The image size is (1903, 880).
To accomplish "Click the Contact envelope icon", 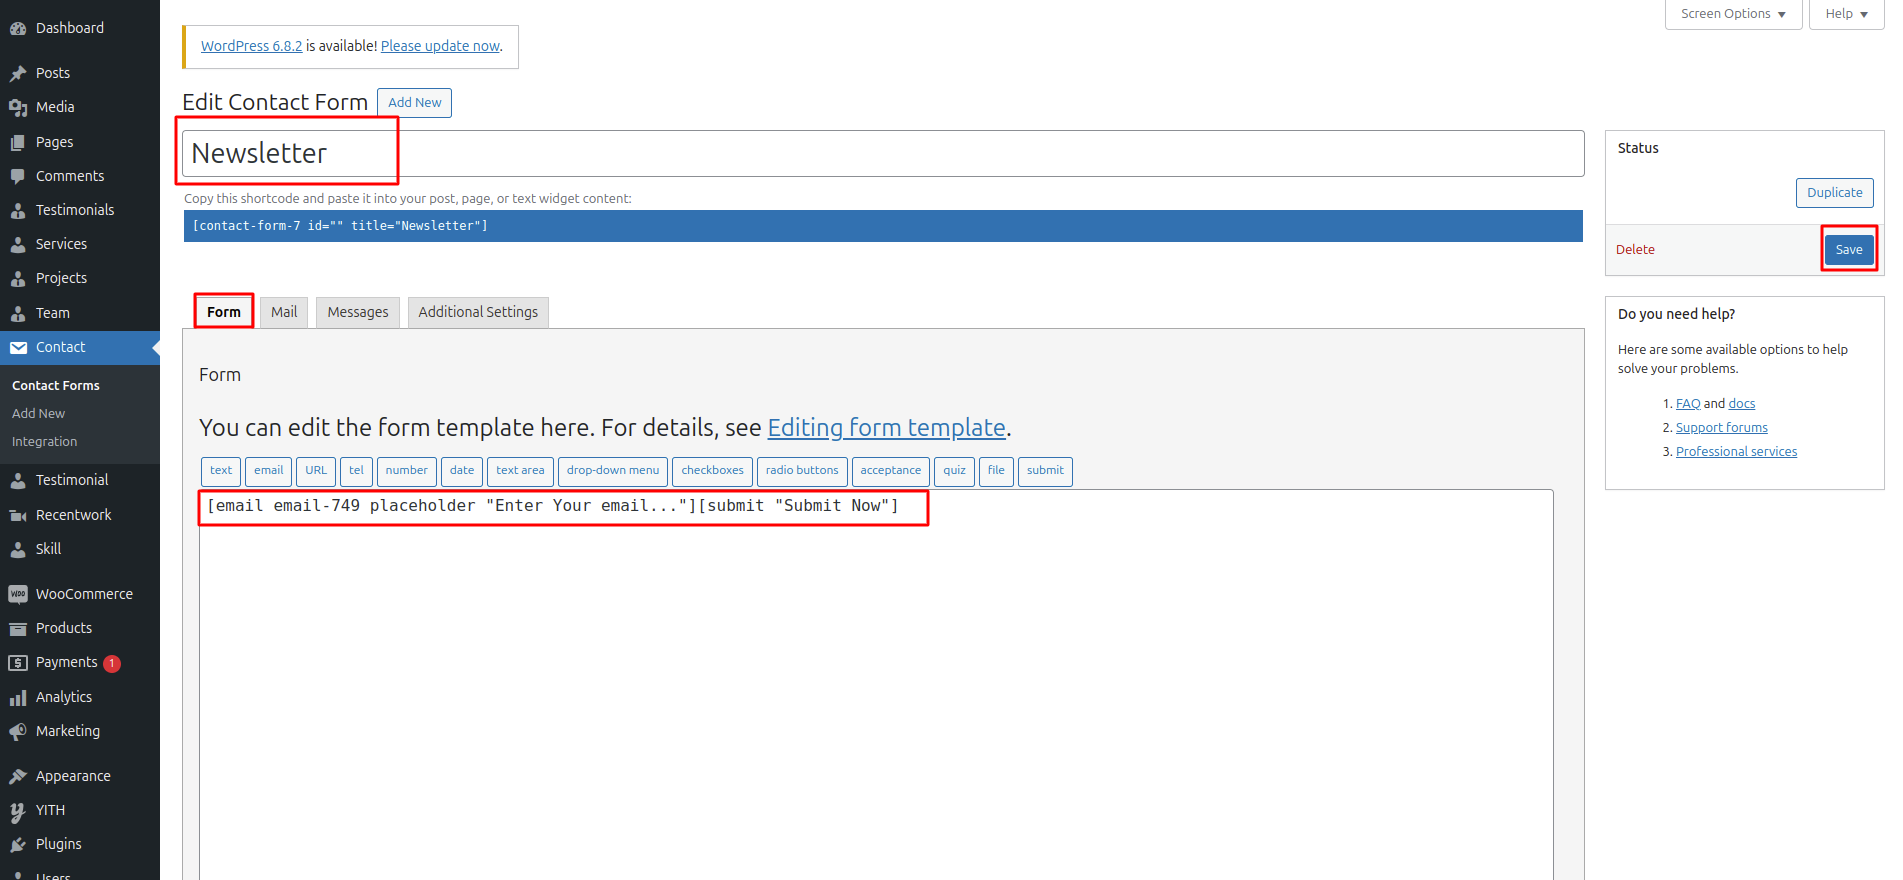I will [x=18, y=347].
